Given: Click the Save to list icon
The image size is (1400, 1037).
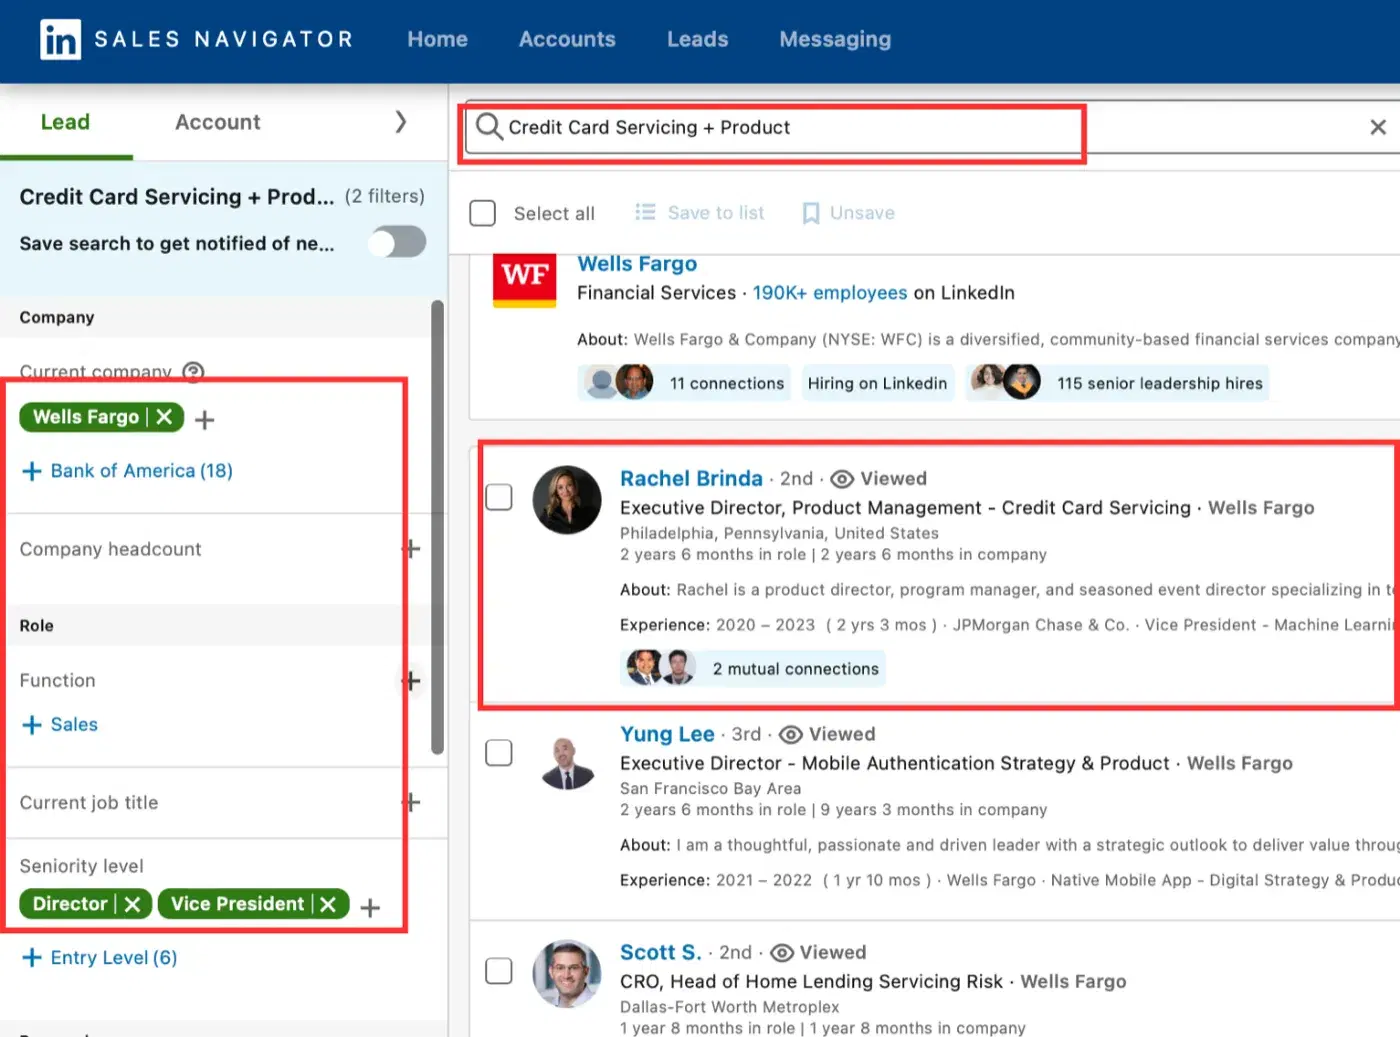Looking at the screenshot, I should tap(645, 212).
